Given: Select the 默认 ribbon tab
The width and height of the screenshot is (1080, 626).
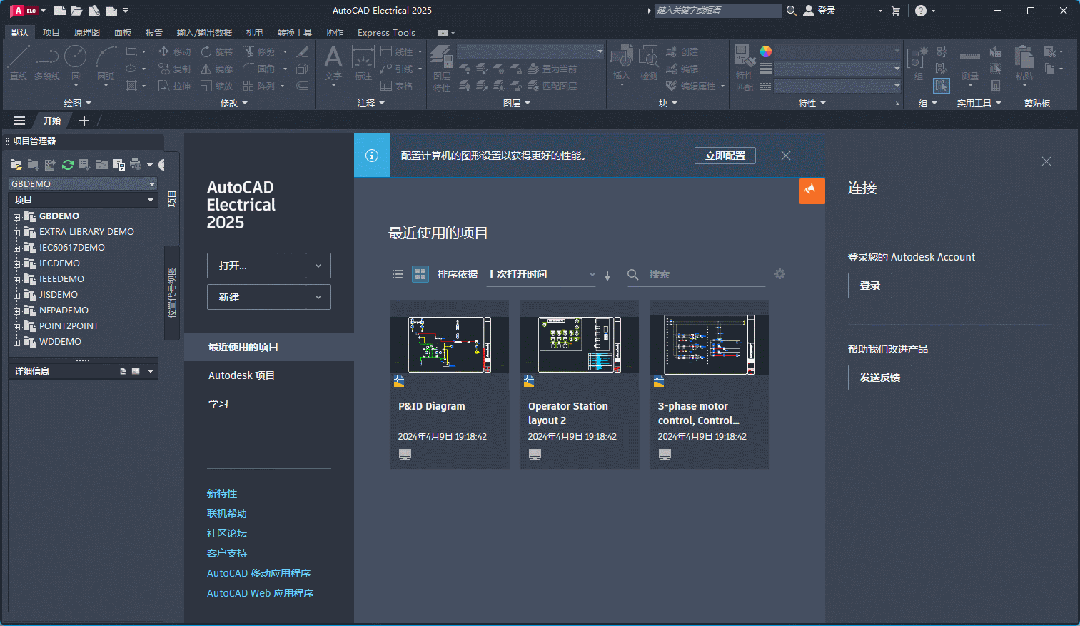Looking at the screenshot, I should point(19,32).
